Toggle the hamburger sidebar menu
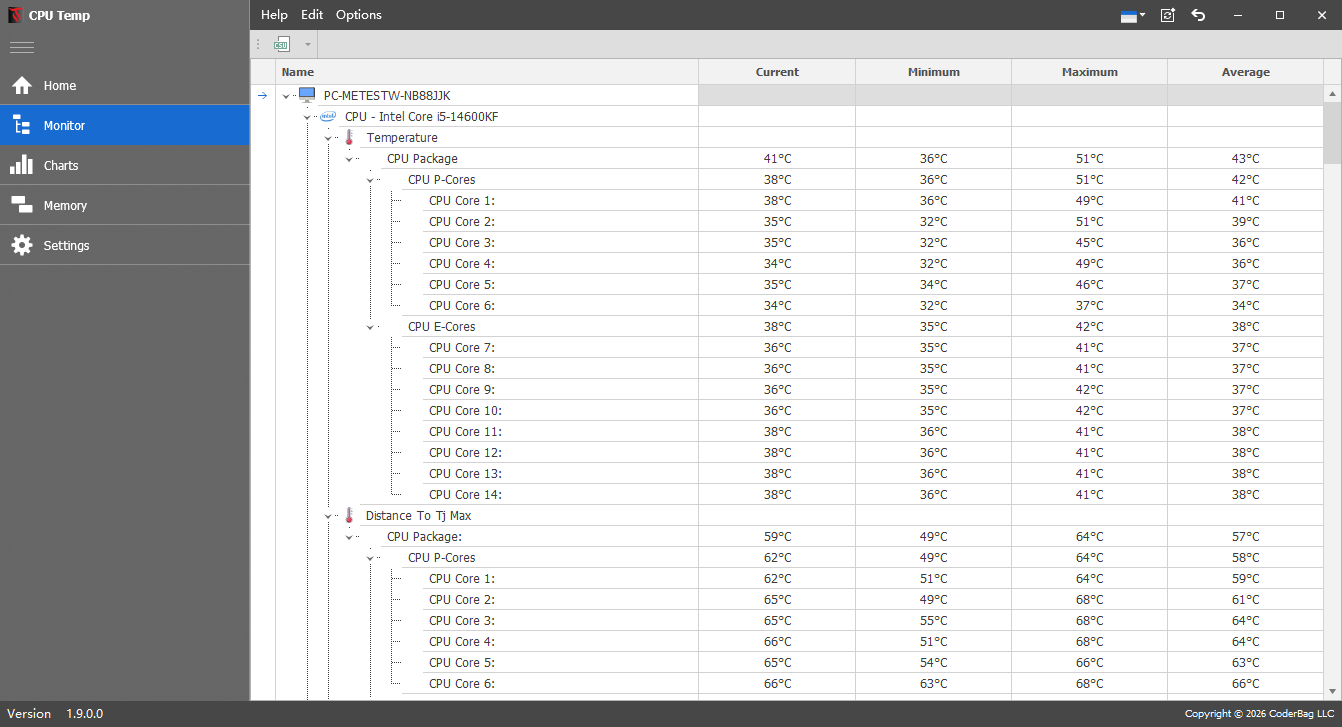1342x727 pixels. (22, 47)
